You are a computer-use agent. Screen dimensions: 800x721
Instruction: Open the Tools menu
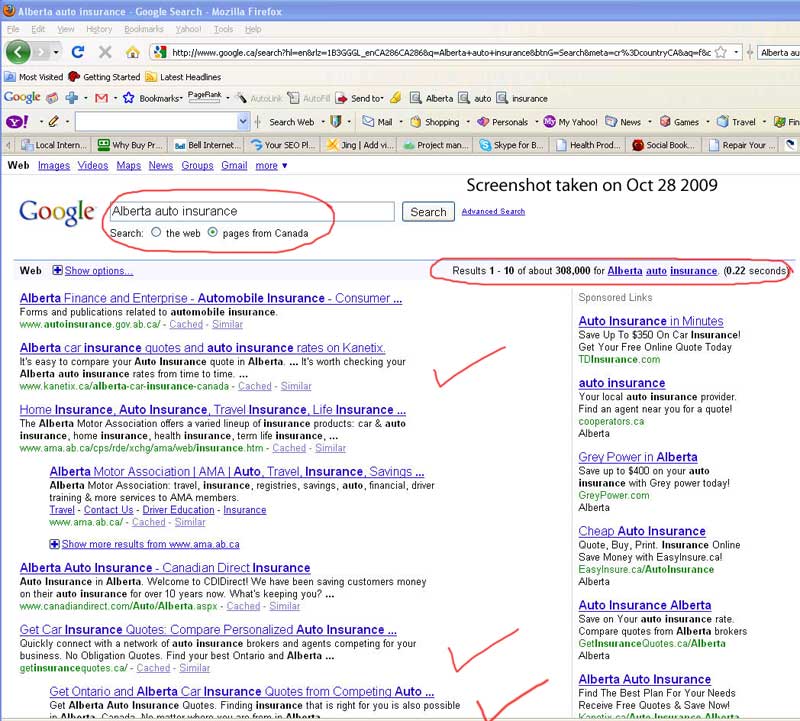(x=223, y=29)
